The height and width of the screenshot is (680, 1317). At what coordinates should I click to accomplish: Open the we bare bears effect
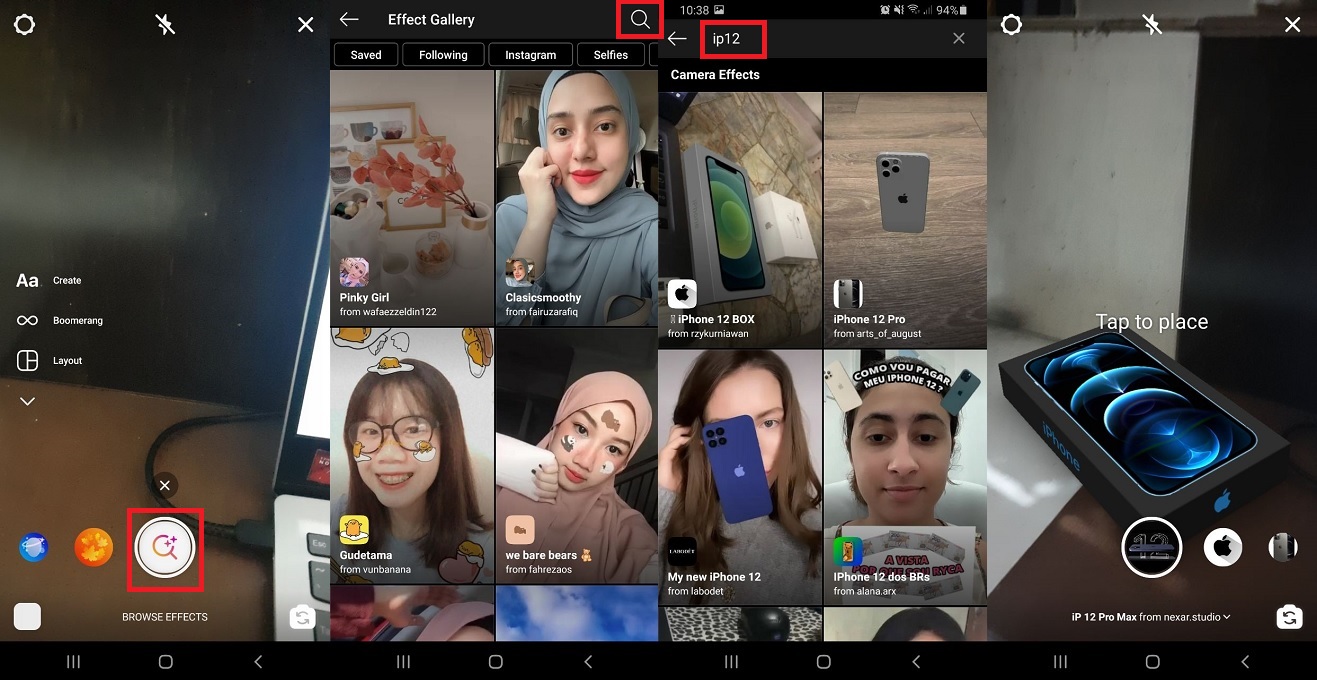pos(577,455)
